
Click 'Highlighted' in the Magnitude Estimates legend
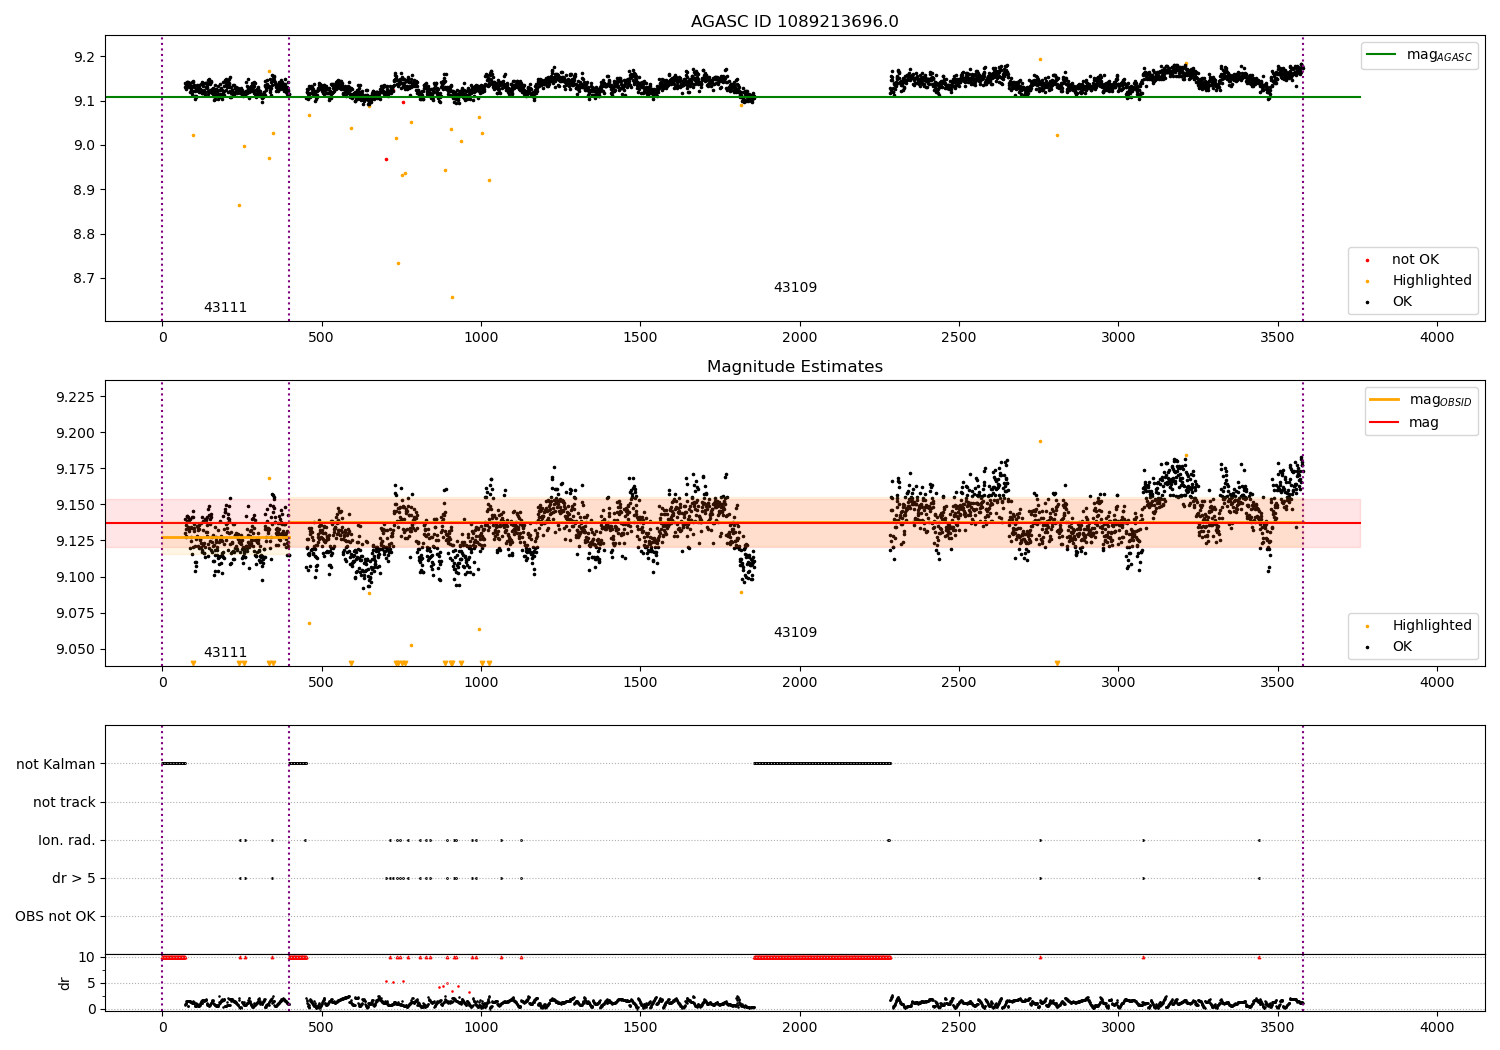pyautogui.click(x=1431, y=626)
